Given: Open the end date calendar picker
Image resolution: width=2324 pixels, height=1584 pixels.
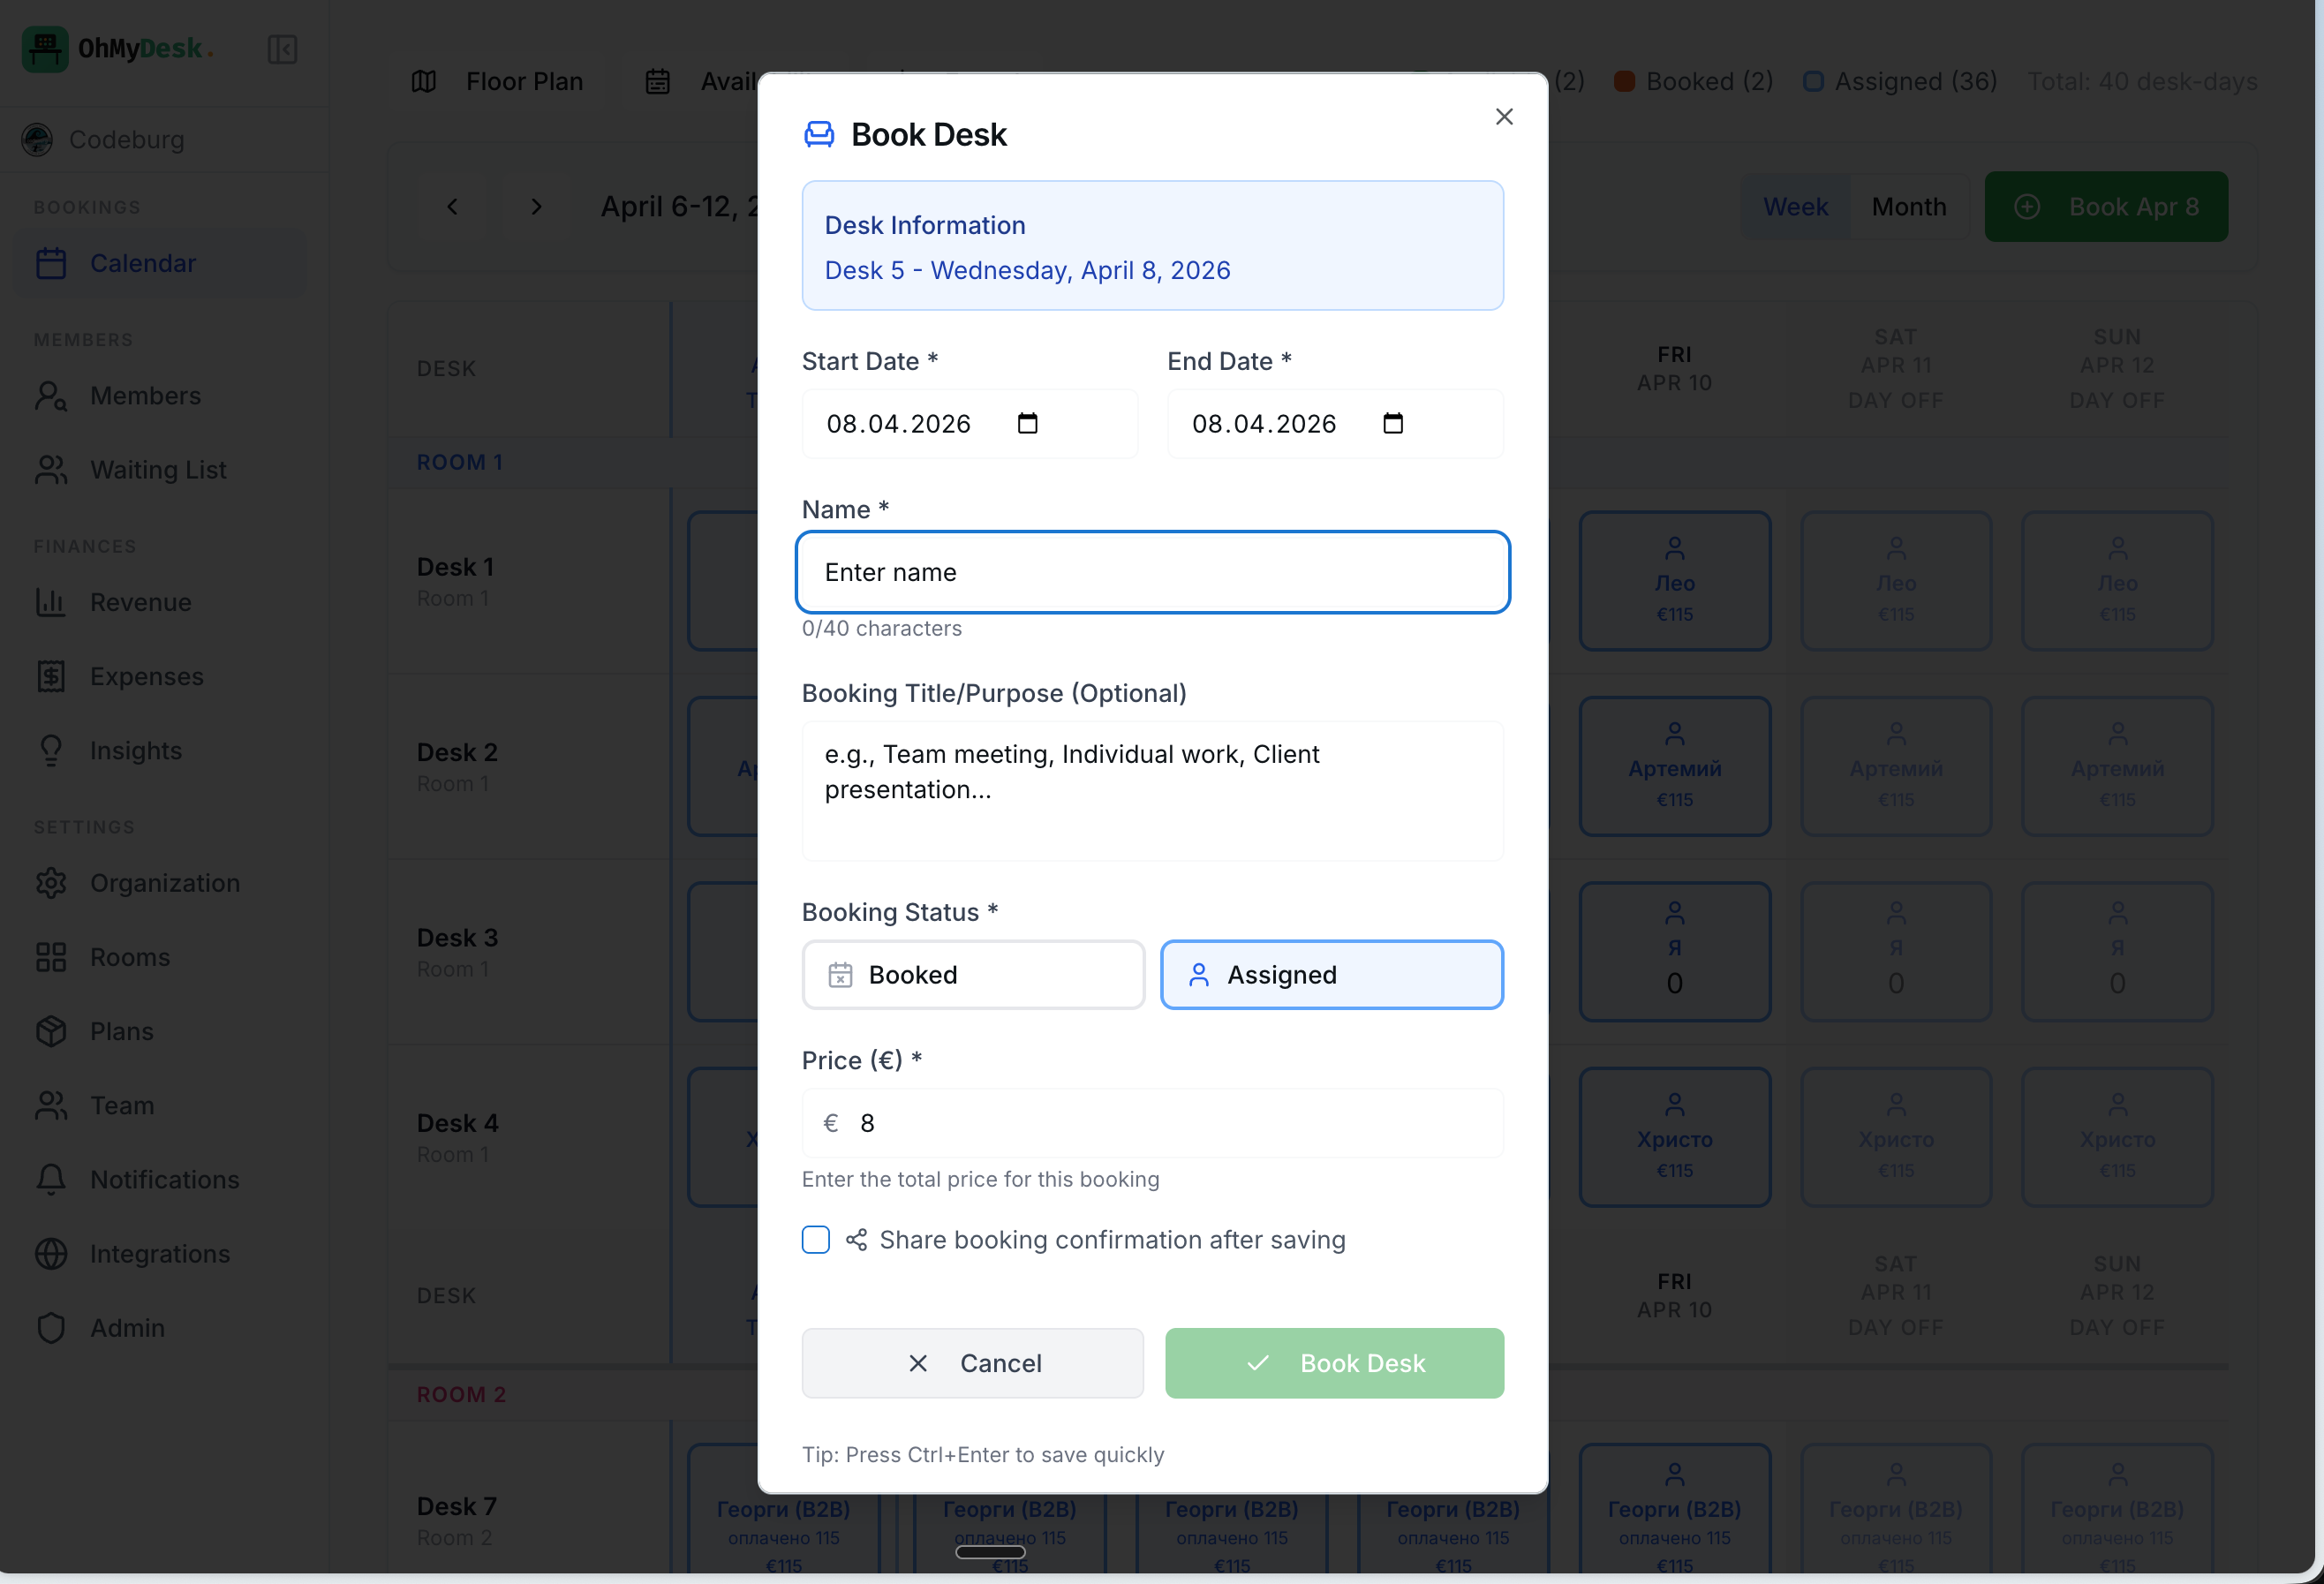Looking at the screenshot, I should pyautogui.click(x=1393, y=423).
